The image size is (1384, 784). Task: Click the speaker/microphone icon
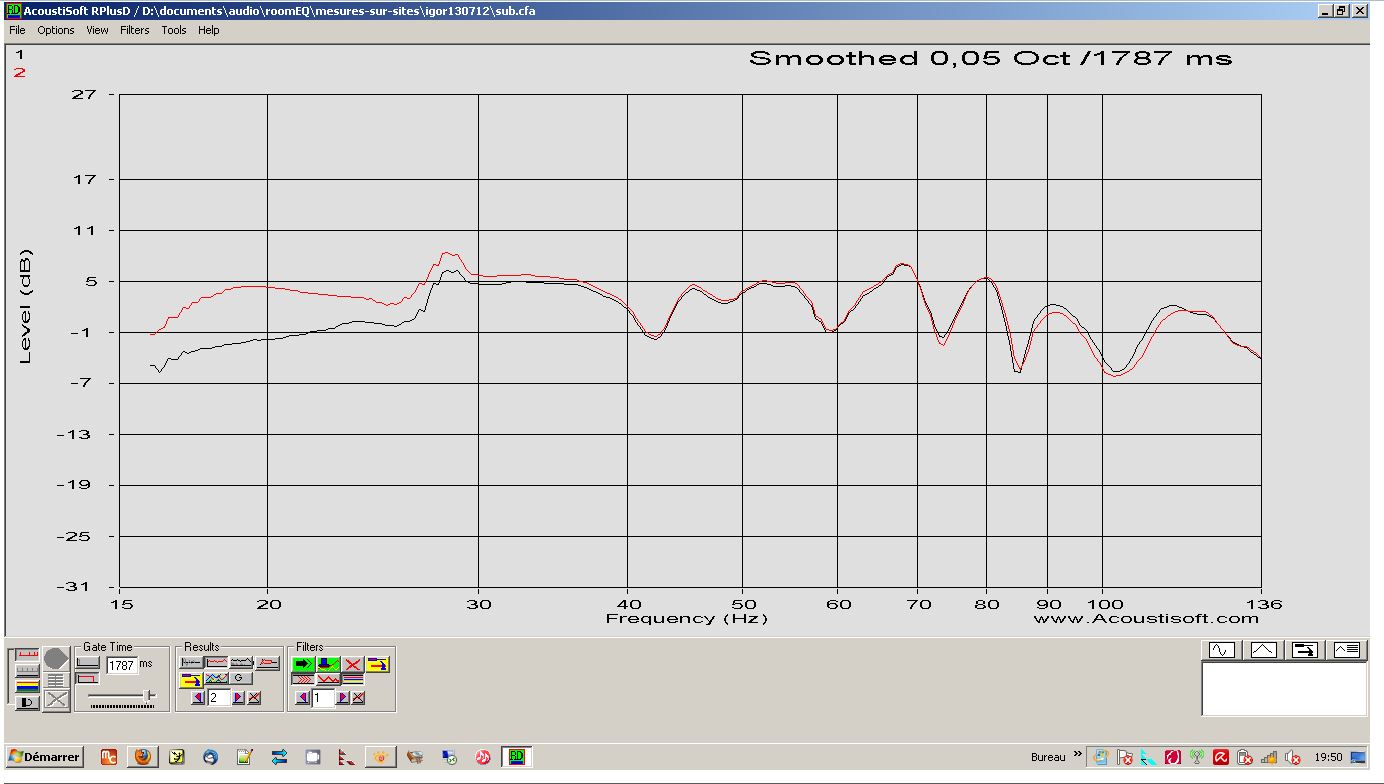27,702
